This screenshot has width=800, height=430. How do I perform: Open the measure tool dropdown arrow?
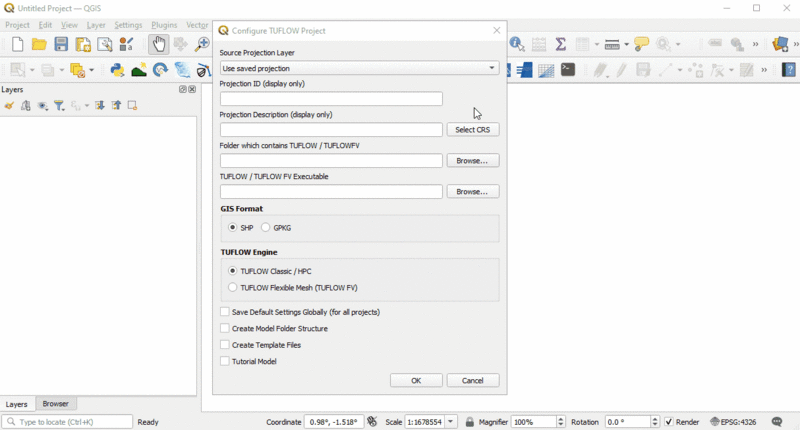pyautogui.click(x=626, y=45)
